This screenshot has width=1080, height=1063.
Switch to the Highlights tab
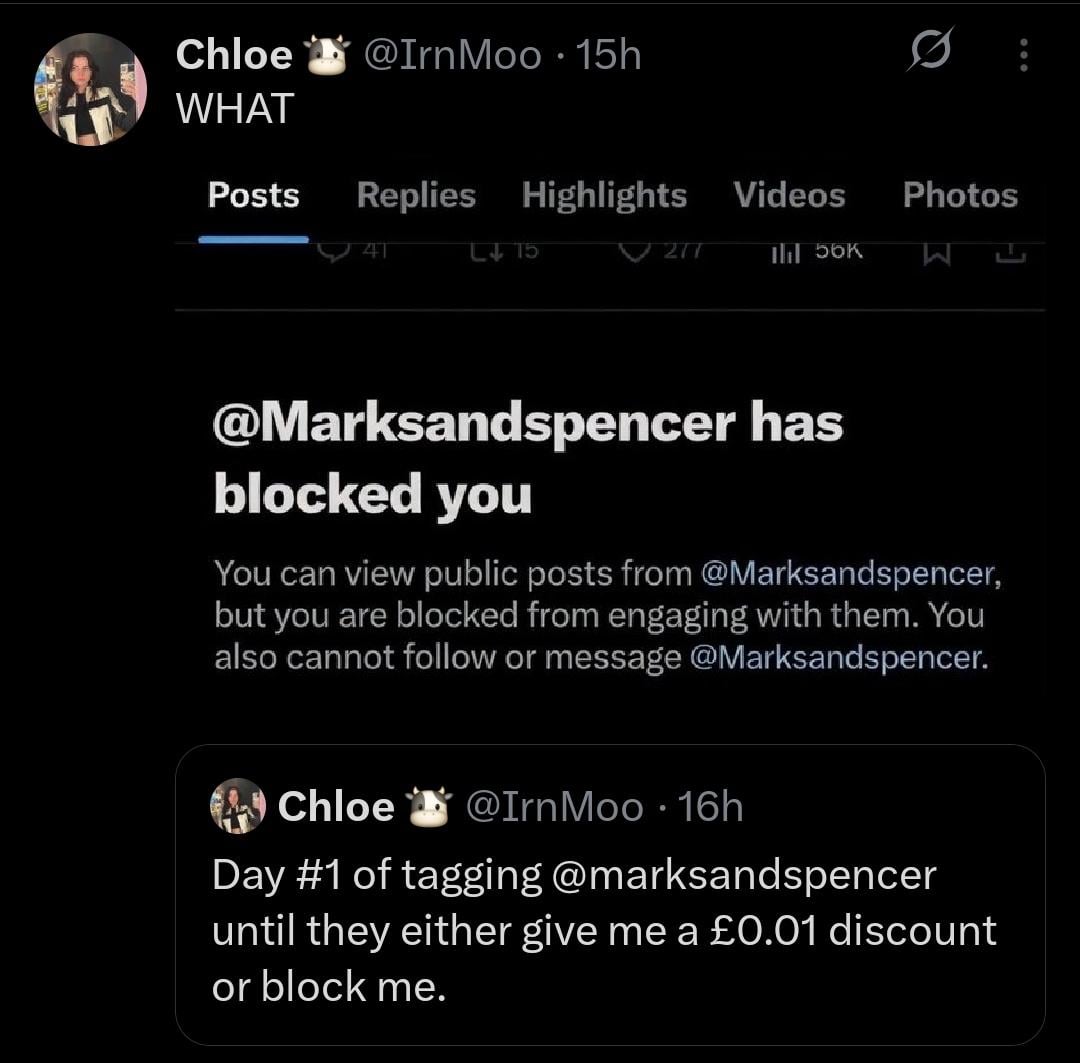pyautogui.click(x=604, y=195)
